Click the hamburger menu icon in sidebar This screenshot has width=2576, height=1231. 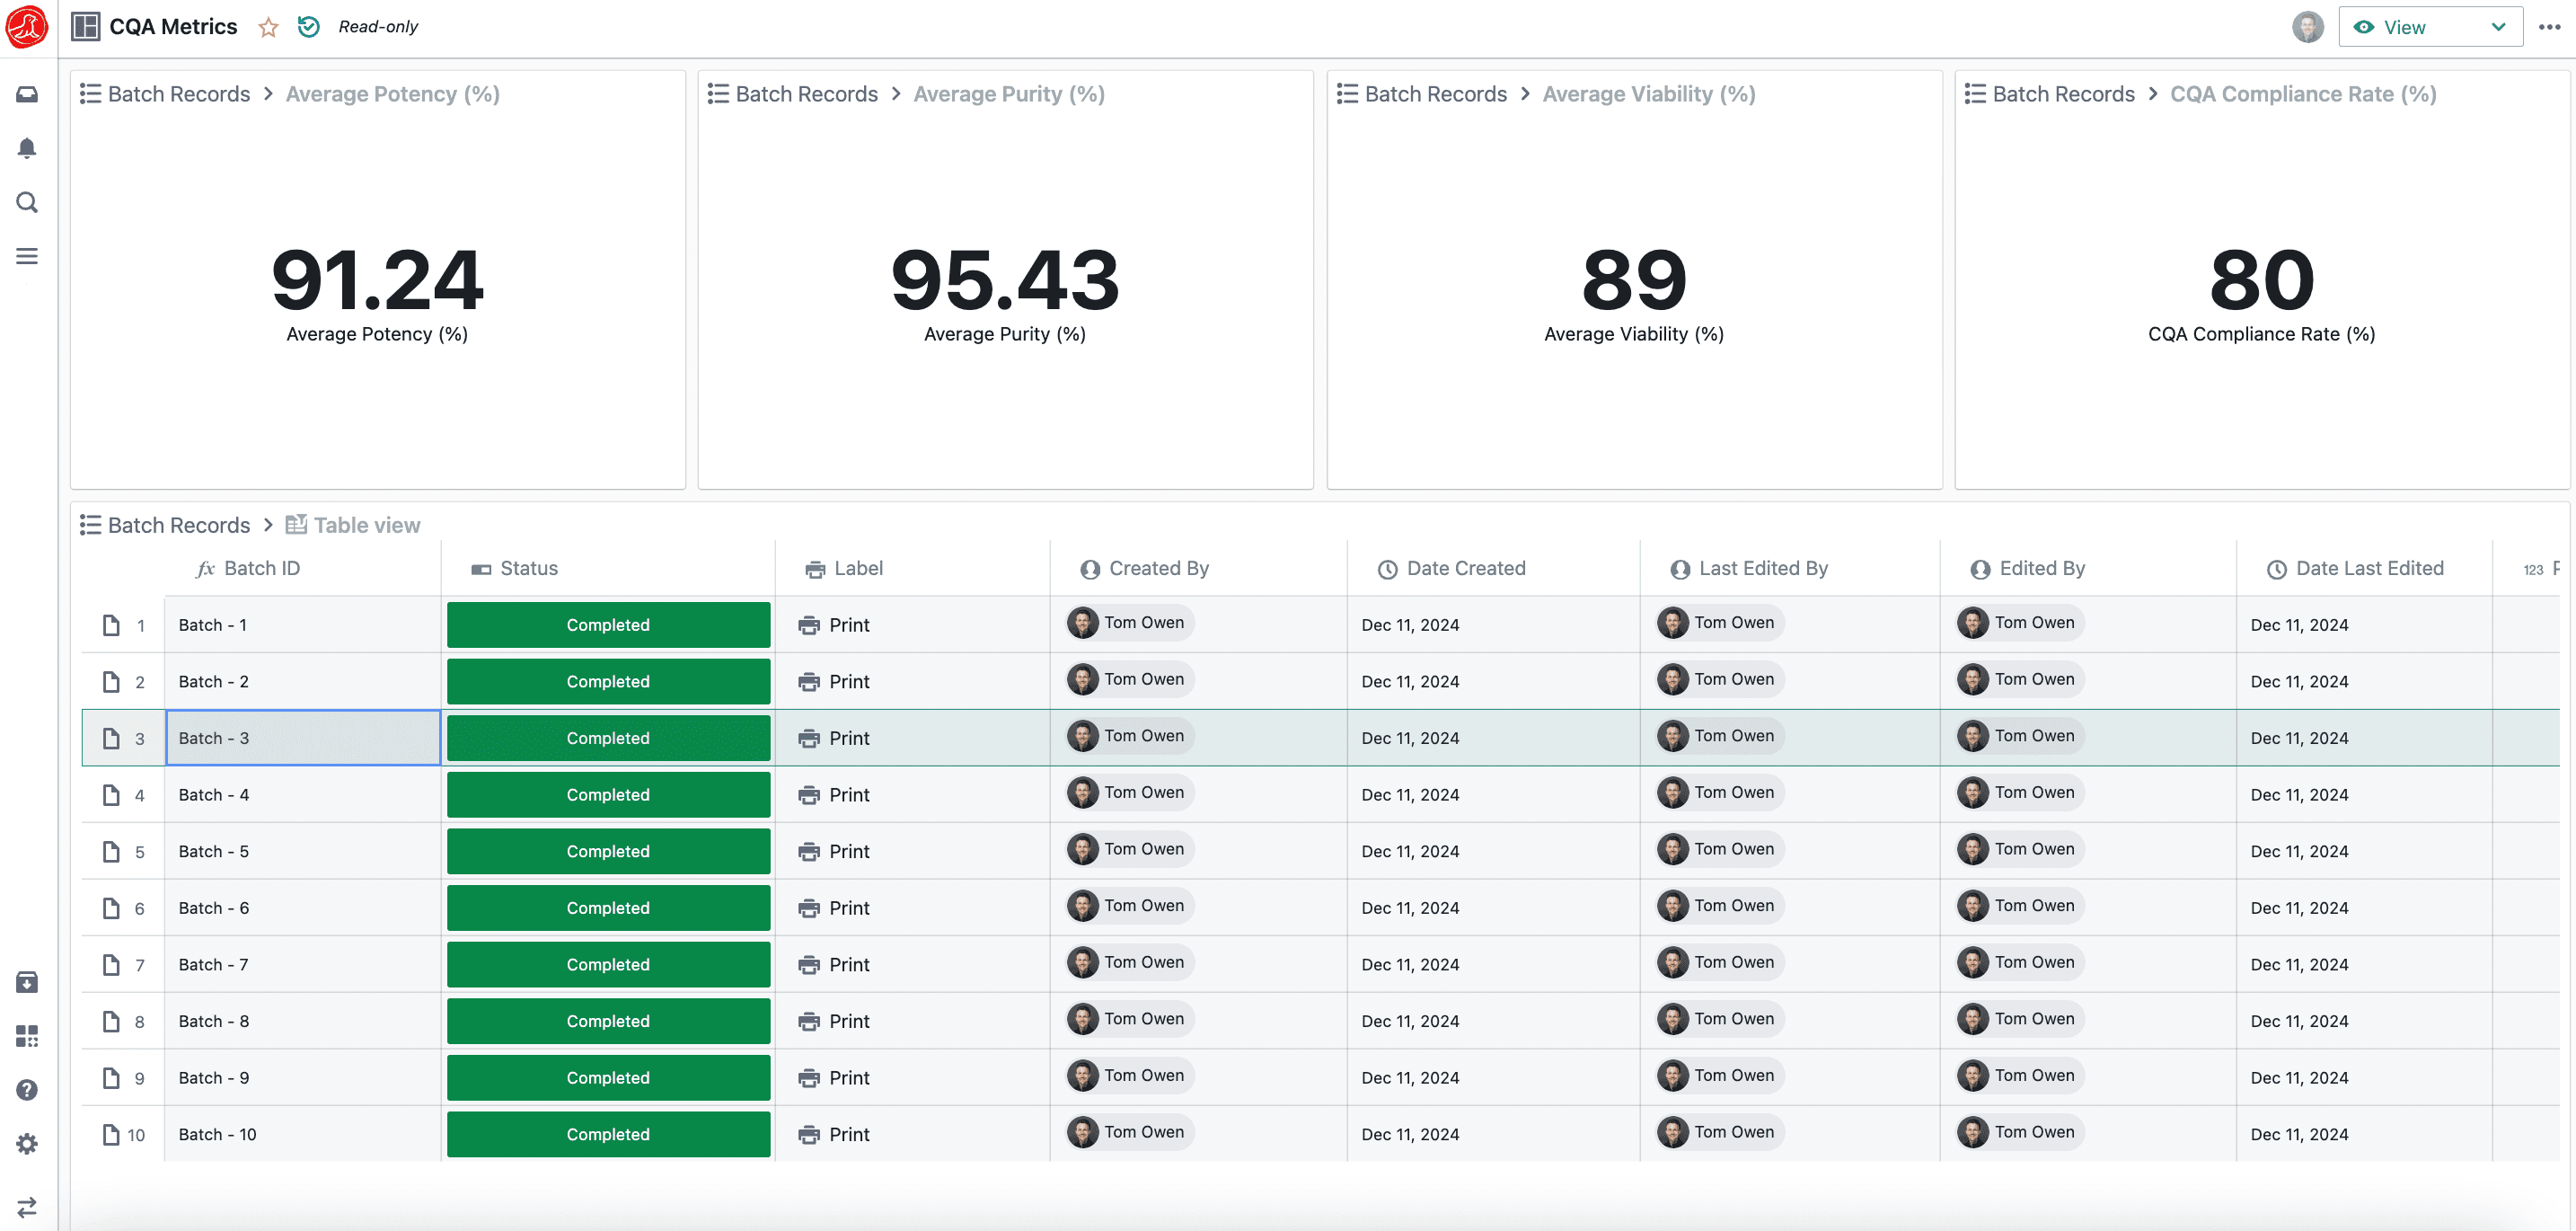tap(28, 256)
